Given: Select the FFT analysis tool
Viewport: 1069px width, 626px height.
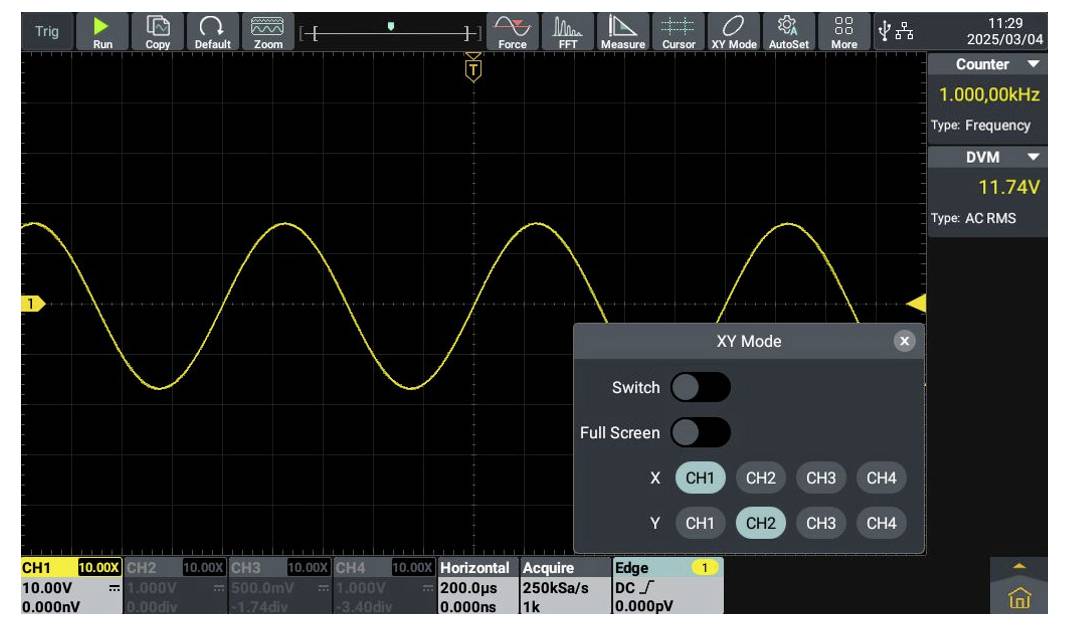Looking at the screenshot, I should pos(567,29).
